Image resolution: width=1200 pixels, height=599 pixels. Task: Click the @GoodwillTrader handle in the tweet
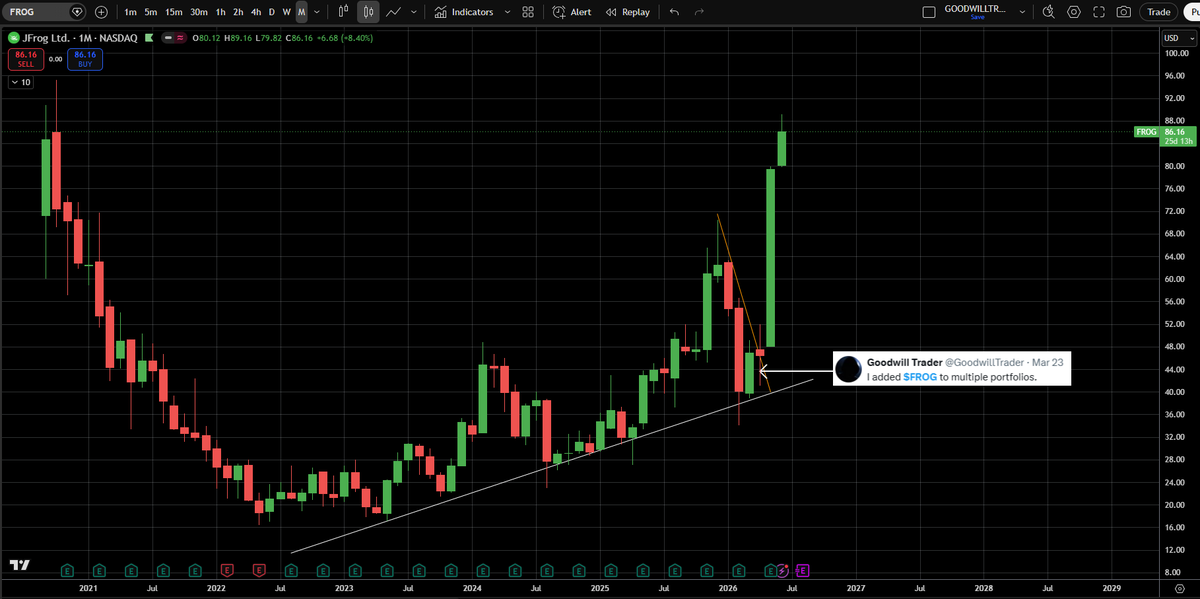(983, 362)
